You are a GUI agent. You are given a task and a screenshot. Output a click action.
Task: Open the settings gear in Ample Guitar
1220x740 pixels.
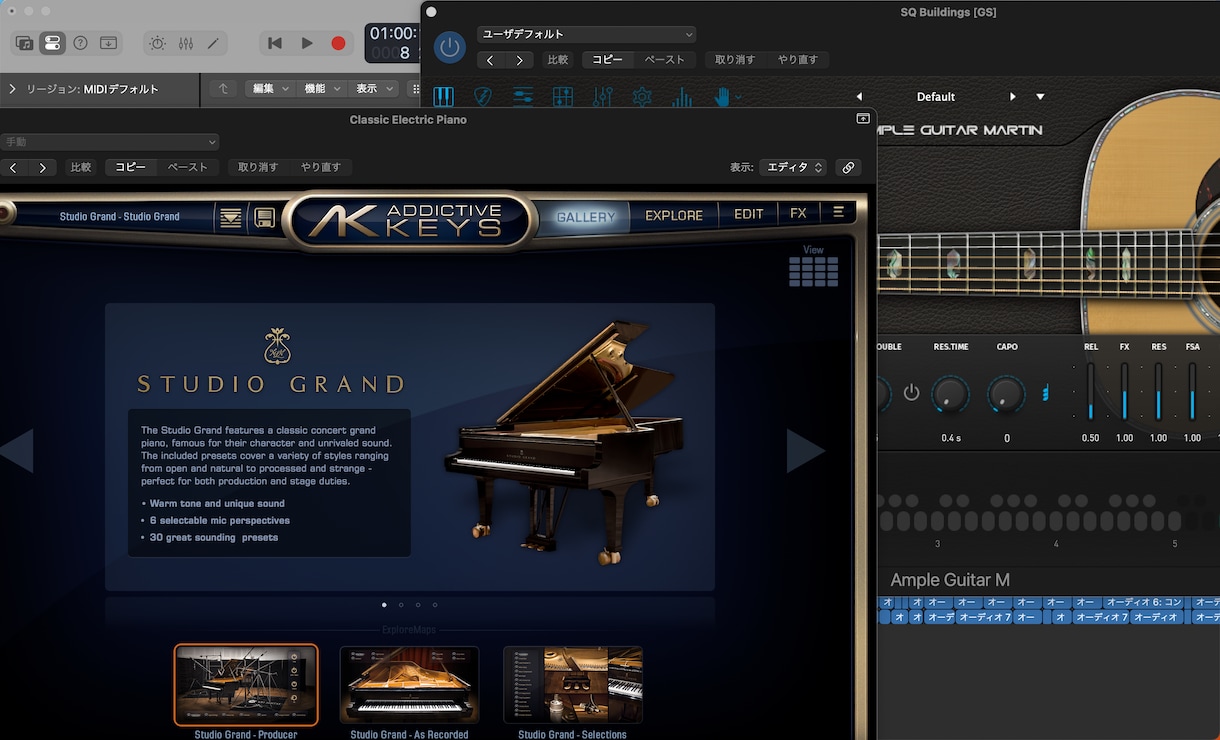(x=642, y=97)
